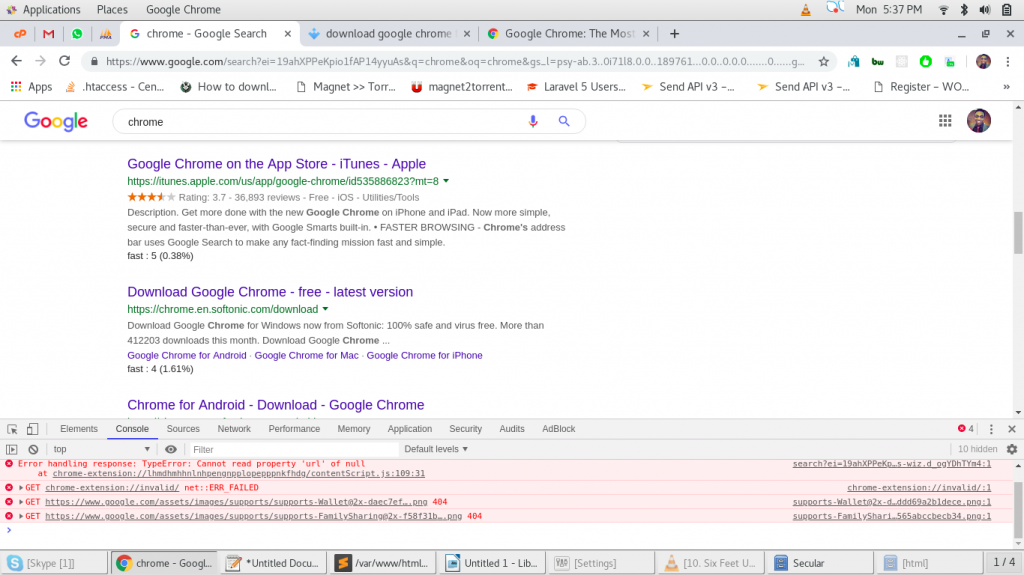Open the pinned WhatsApp tab

tap(77, 33)
